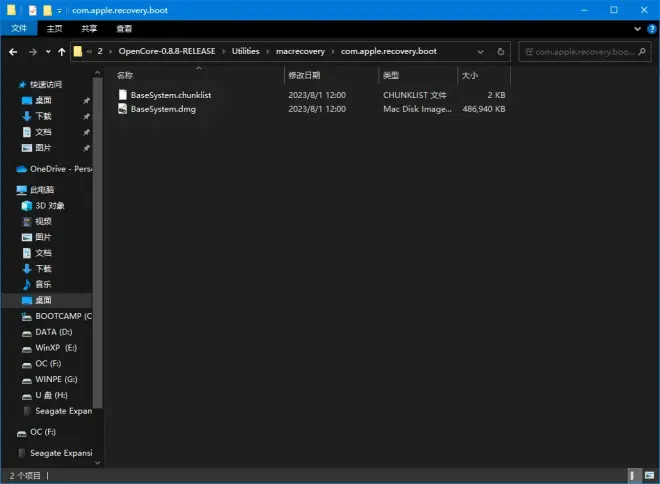Open the quick access toolbar customize dropdown

tap(59, 11)
